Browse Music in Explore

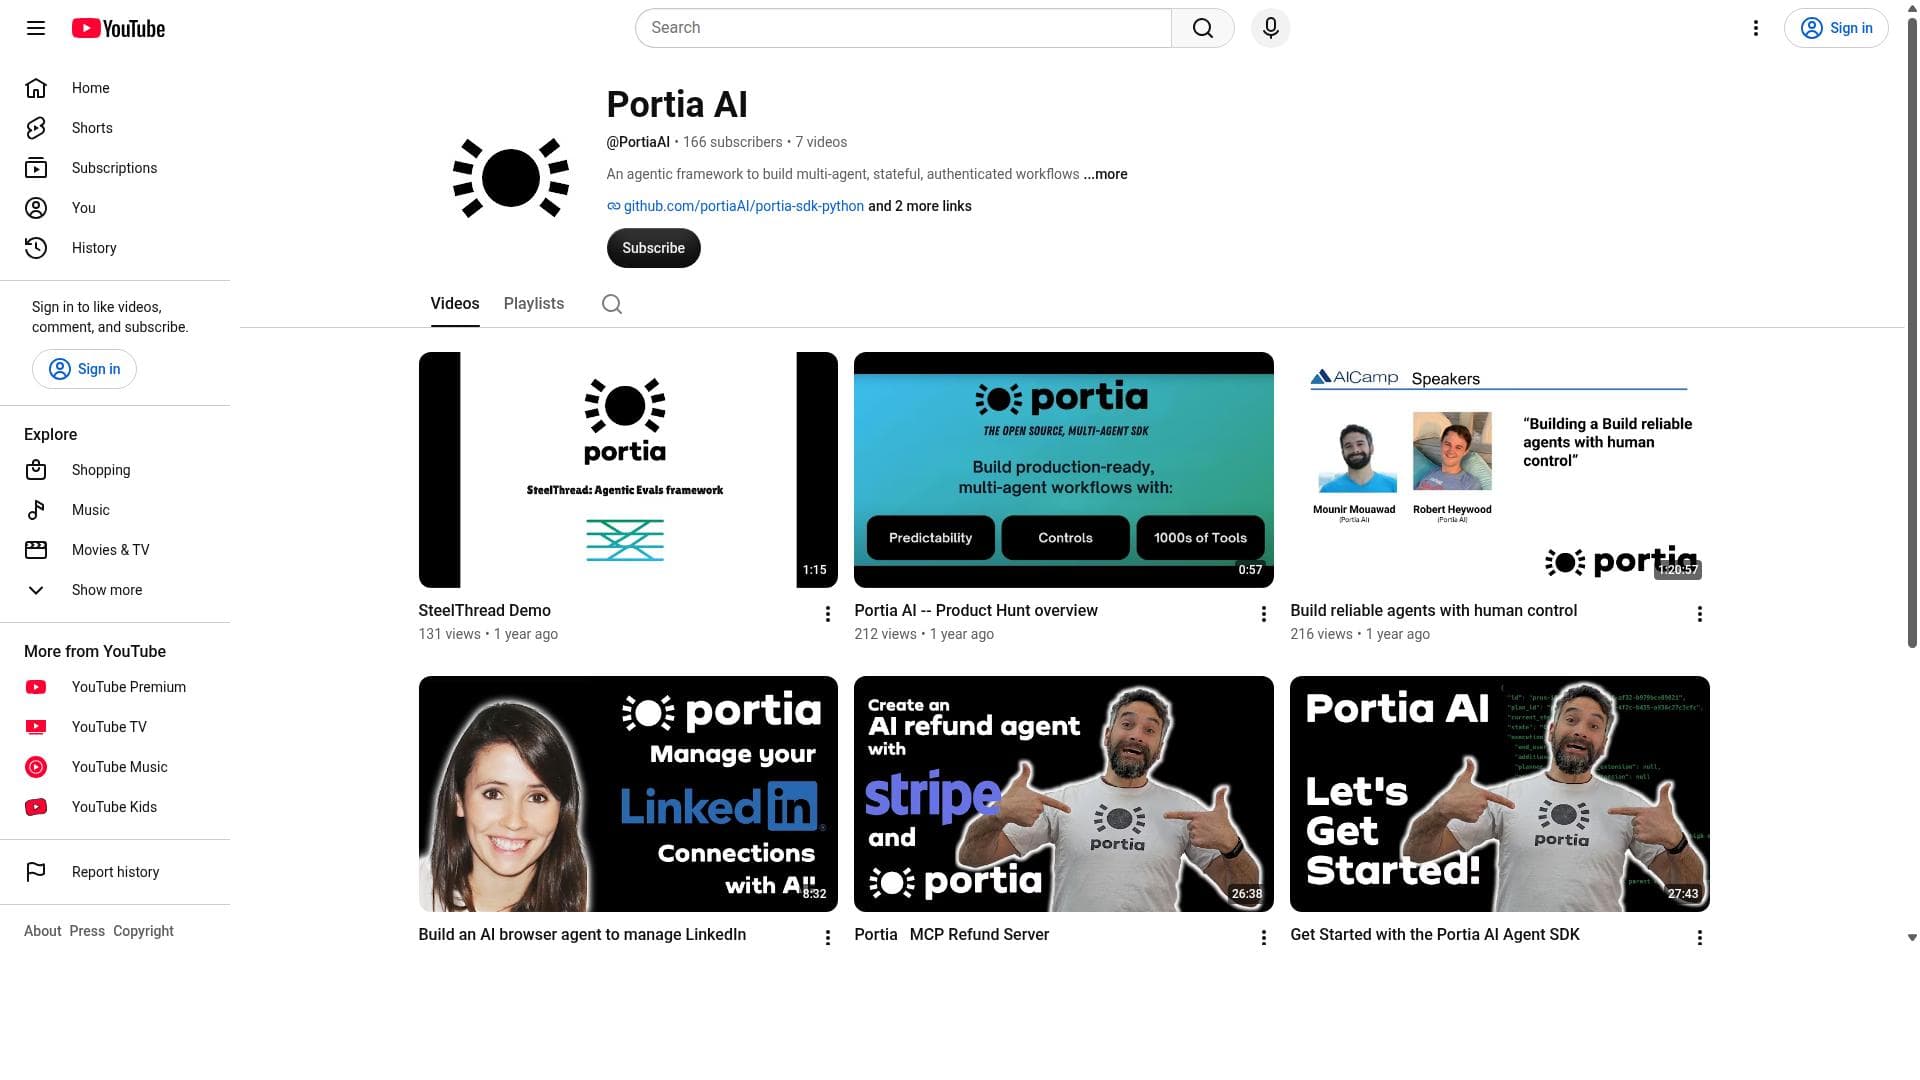(115, 510)
